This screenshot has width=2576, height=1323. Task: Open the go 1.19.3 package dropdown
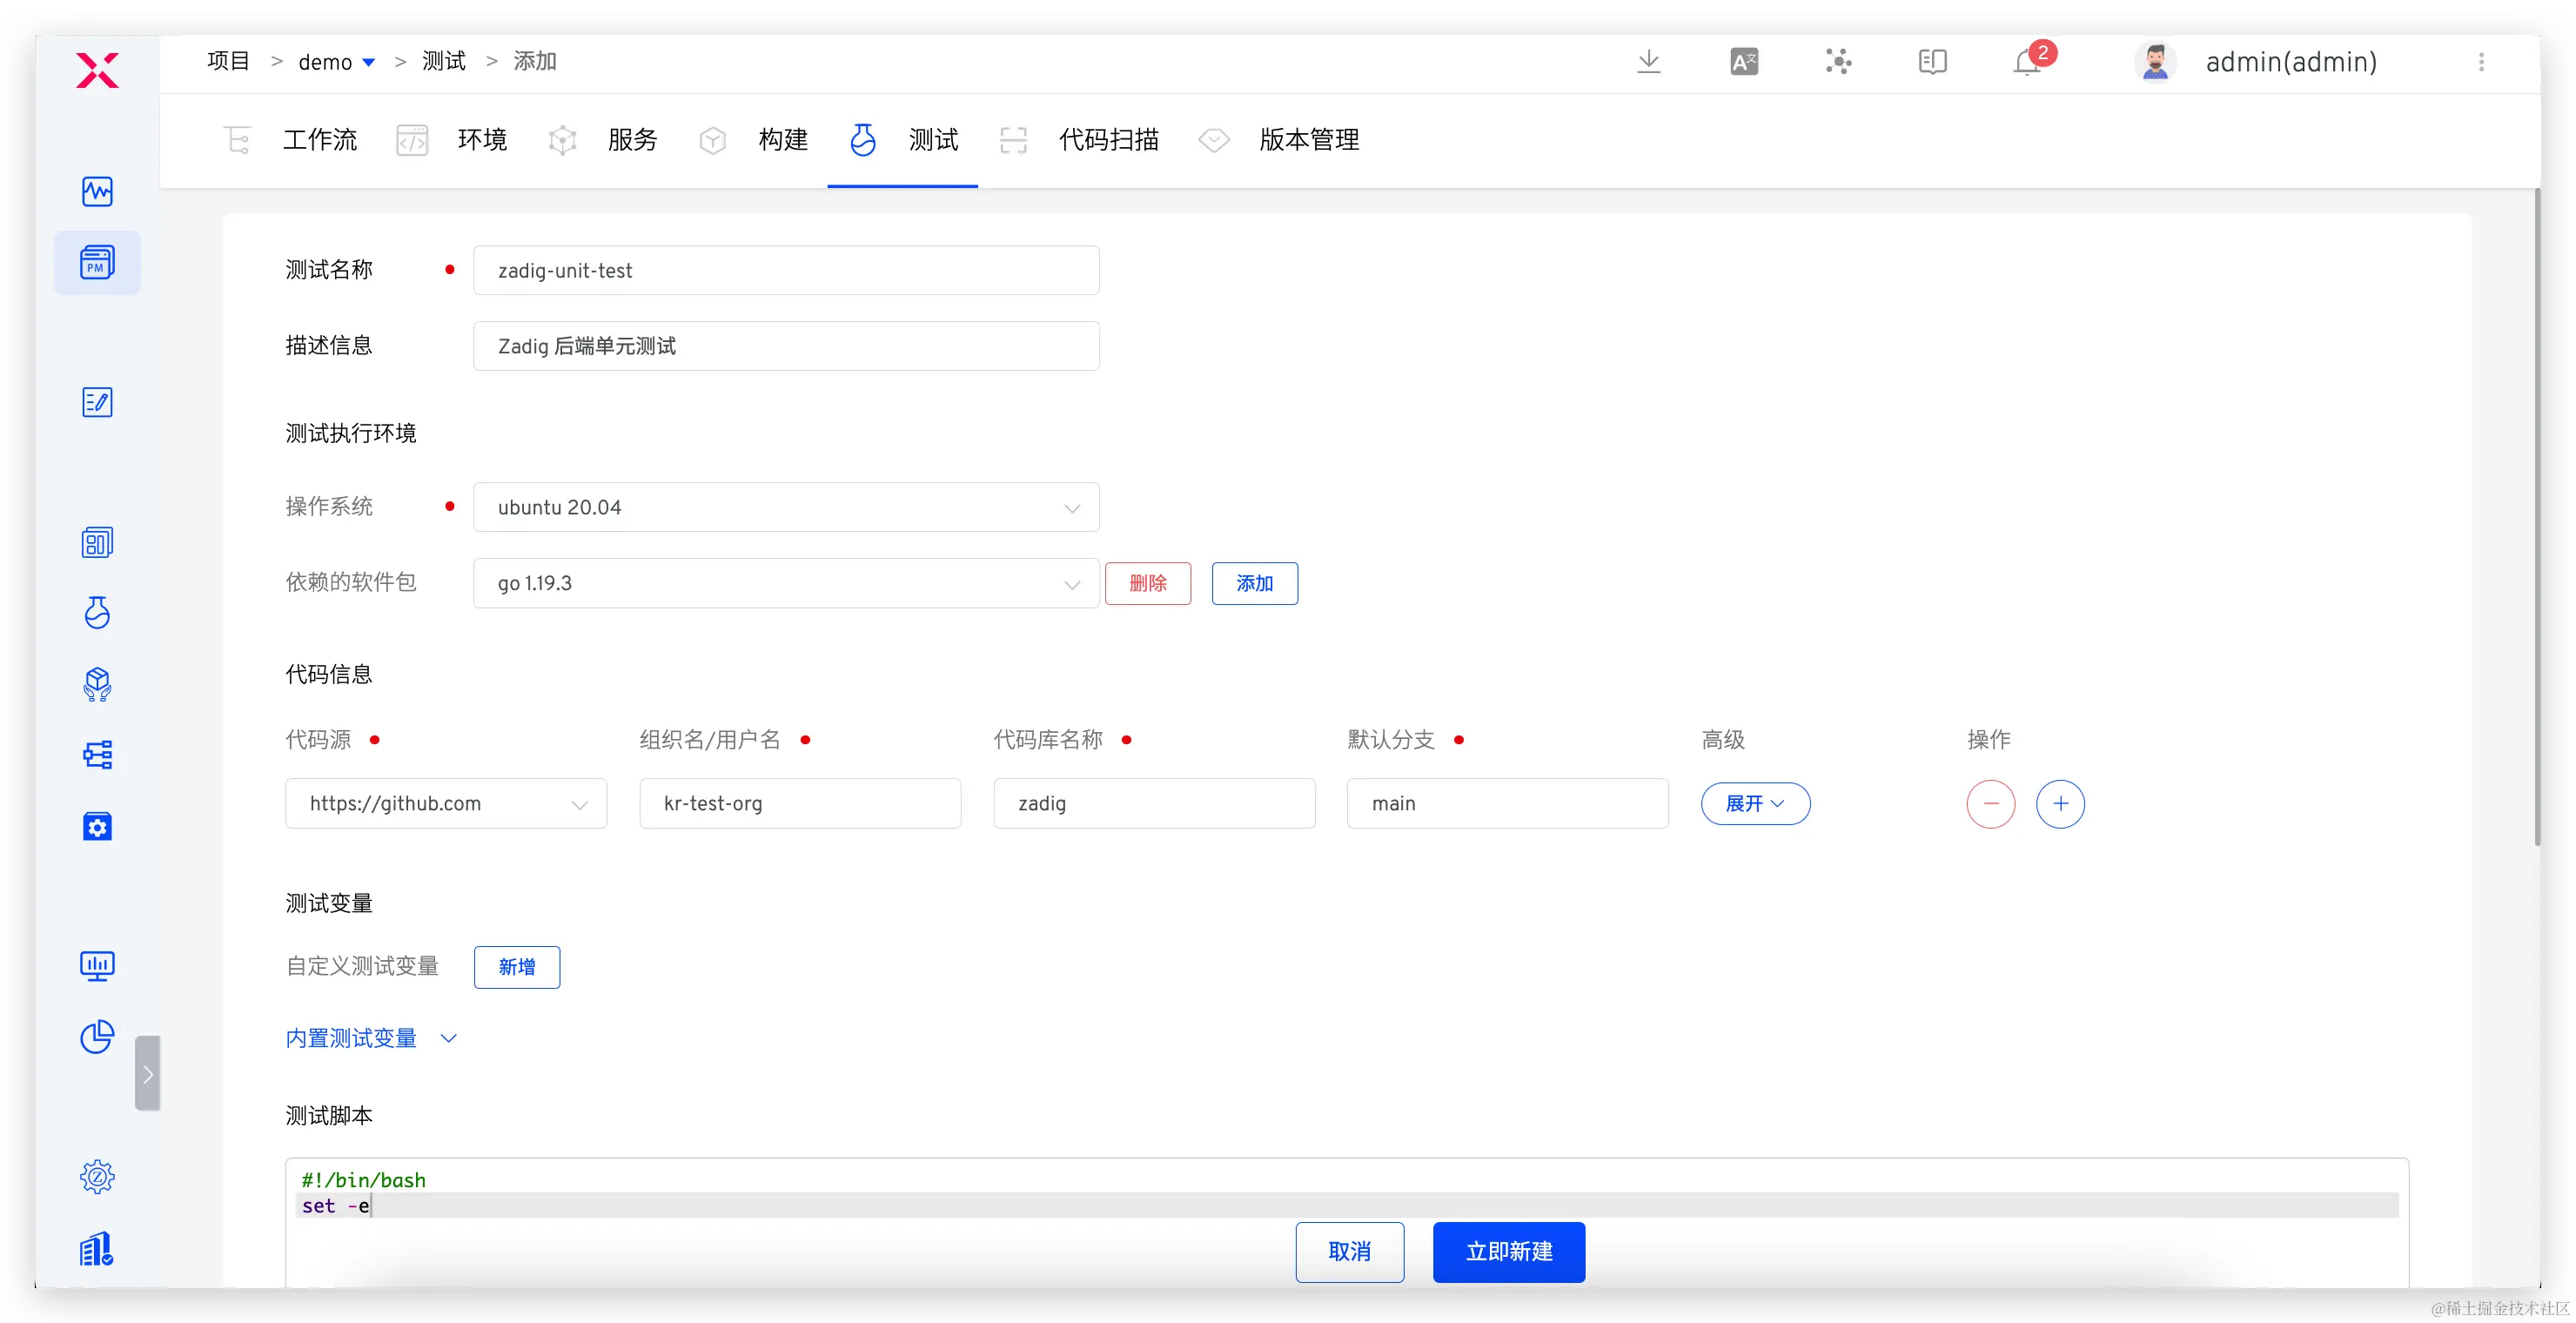786,583
